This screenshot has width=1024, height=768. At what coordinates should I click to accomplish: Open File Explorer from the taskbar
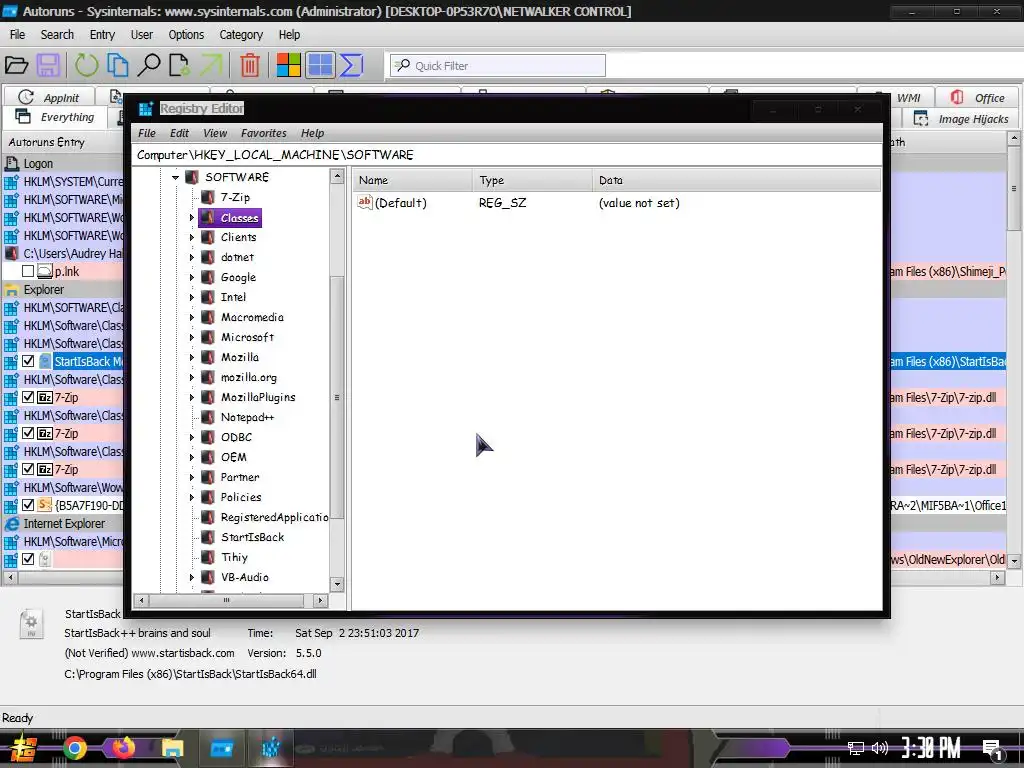click(x=172, y=748)
